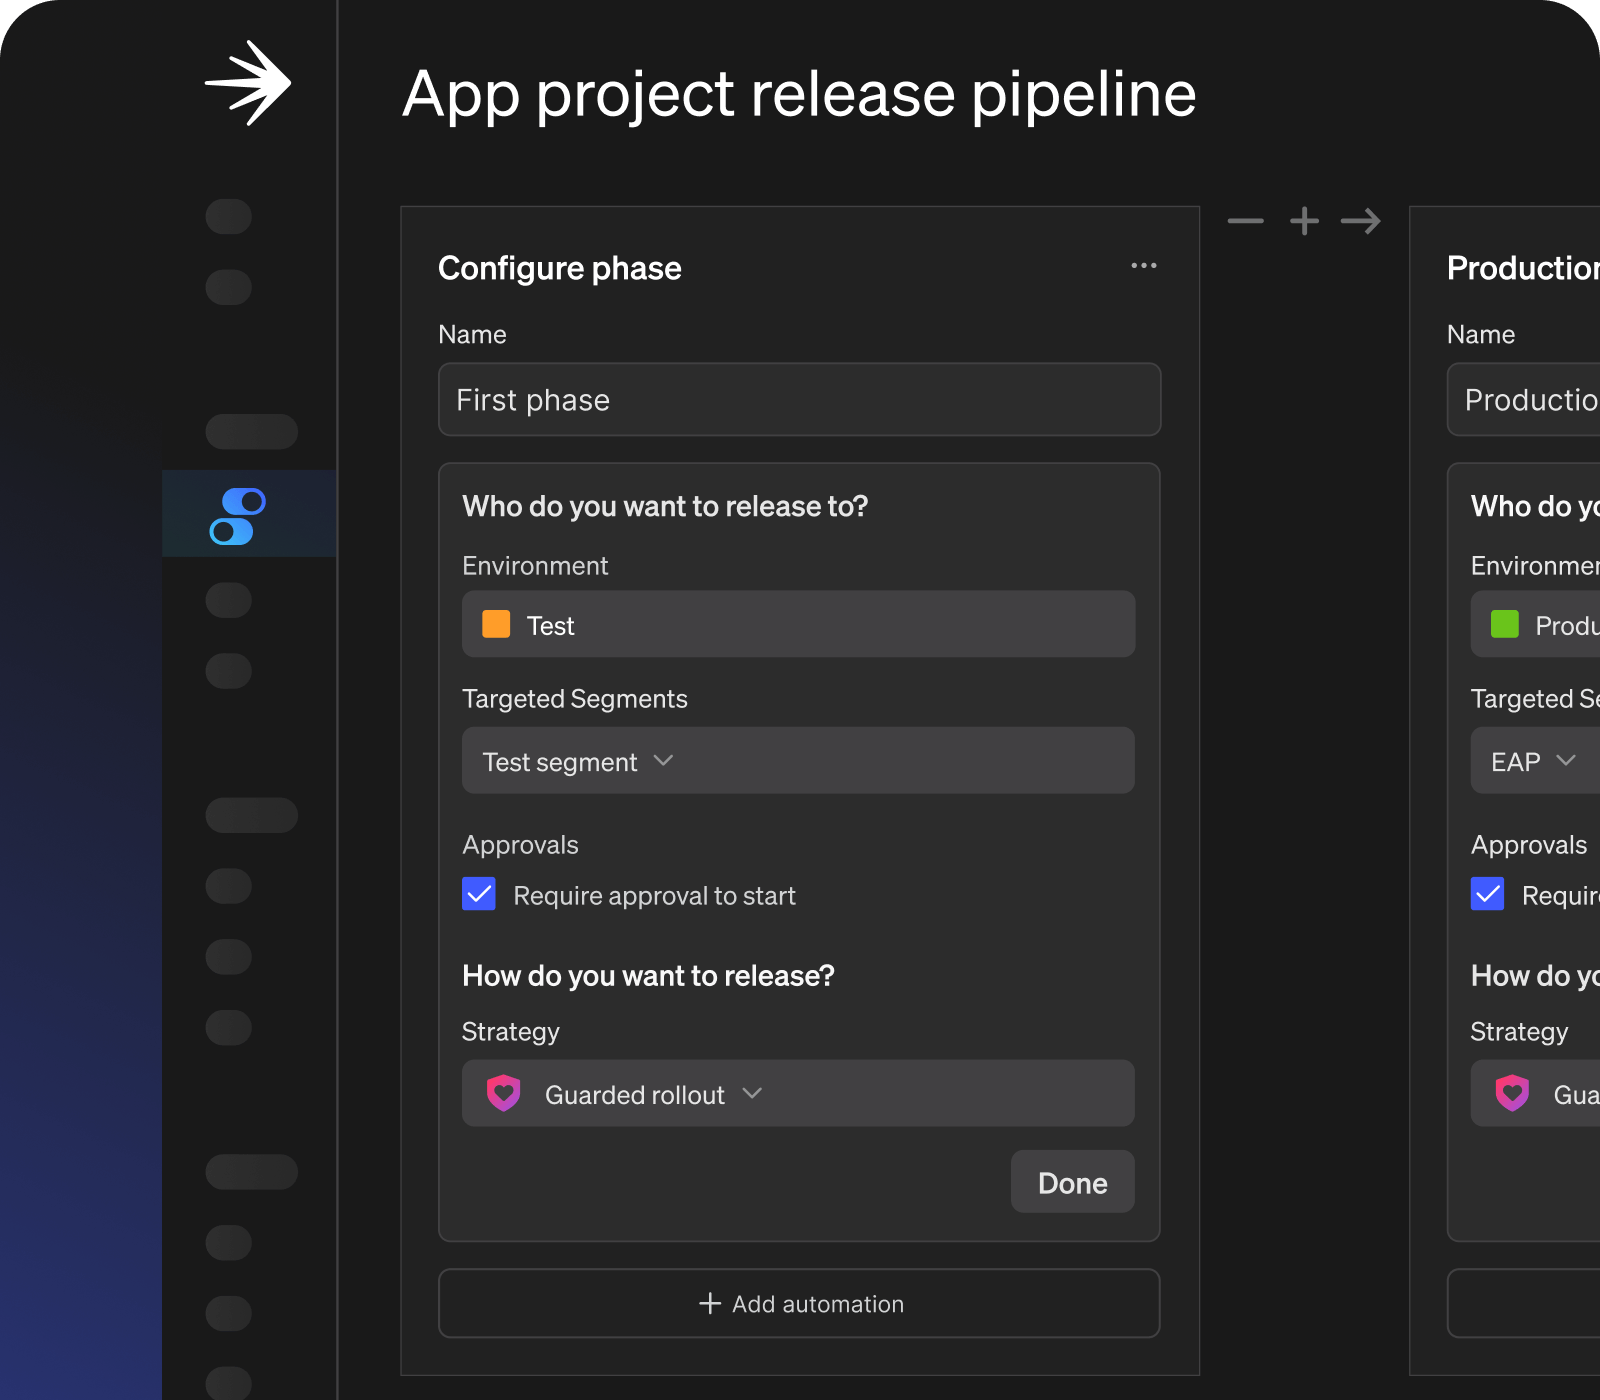Open the Test segment dropdown
The height and width of the screenshot is (1400, 1600).
point(798,761)
